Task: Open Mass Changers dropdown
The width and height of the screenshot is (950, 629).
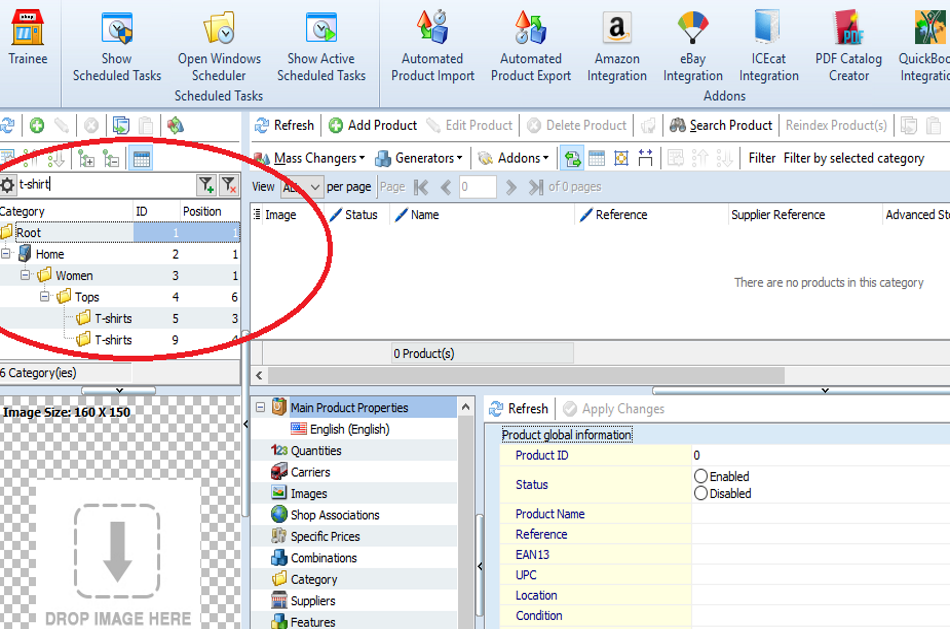Action: click(x=310, y=158)
